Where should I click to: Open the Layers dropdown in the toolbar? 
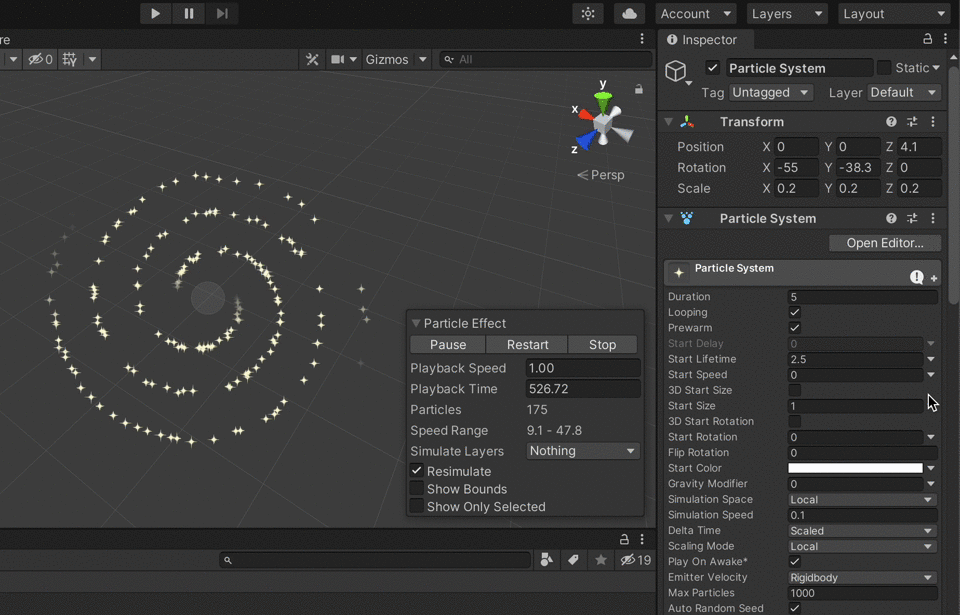pyautogui.click(x=787, y=13)
